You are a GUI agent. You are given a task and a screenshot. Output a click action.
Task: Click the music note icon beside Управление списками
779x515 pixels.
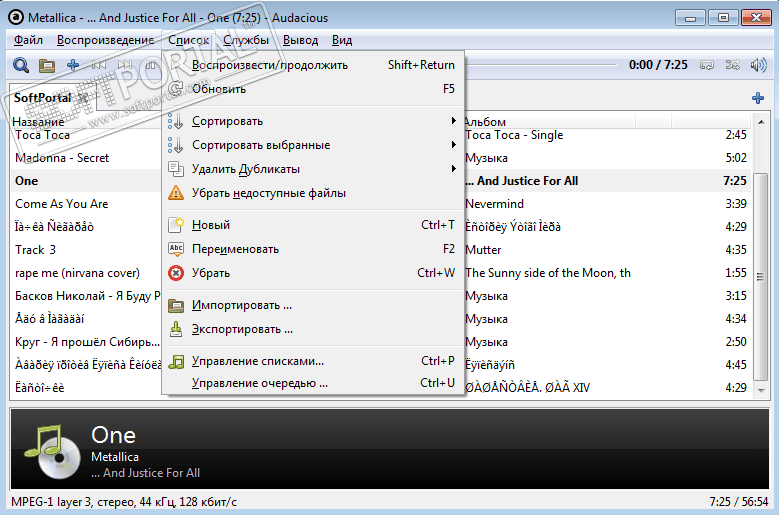click(x=176, y=361)
